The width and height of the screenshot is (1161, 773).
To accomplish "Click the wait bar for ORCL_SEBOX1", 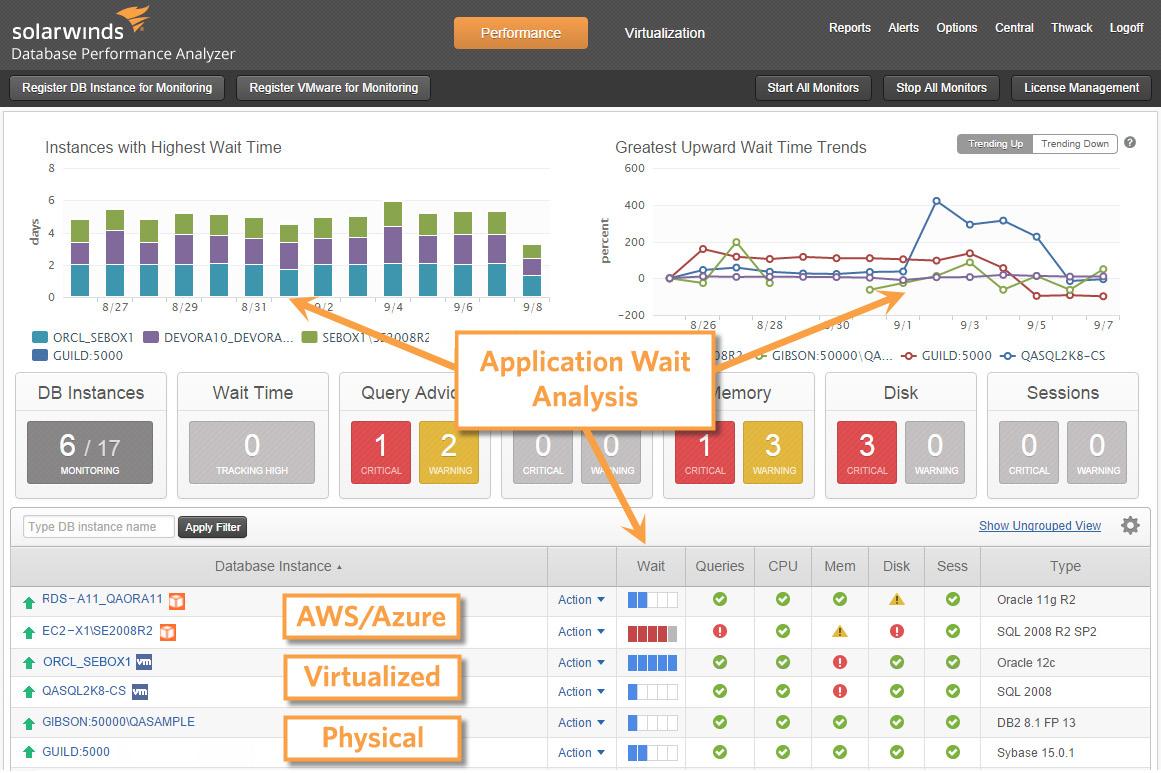I will [652, 662].
